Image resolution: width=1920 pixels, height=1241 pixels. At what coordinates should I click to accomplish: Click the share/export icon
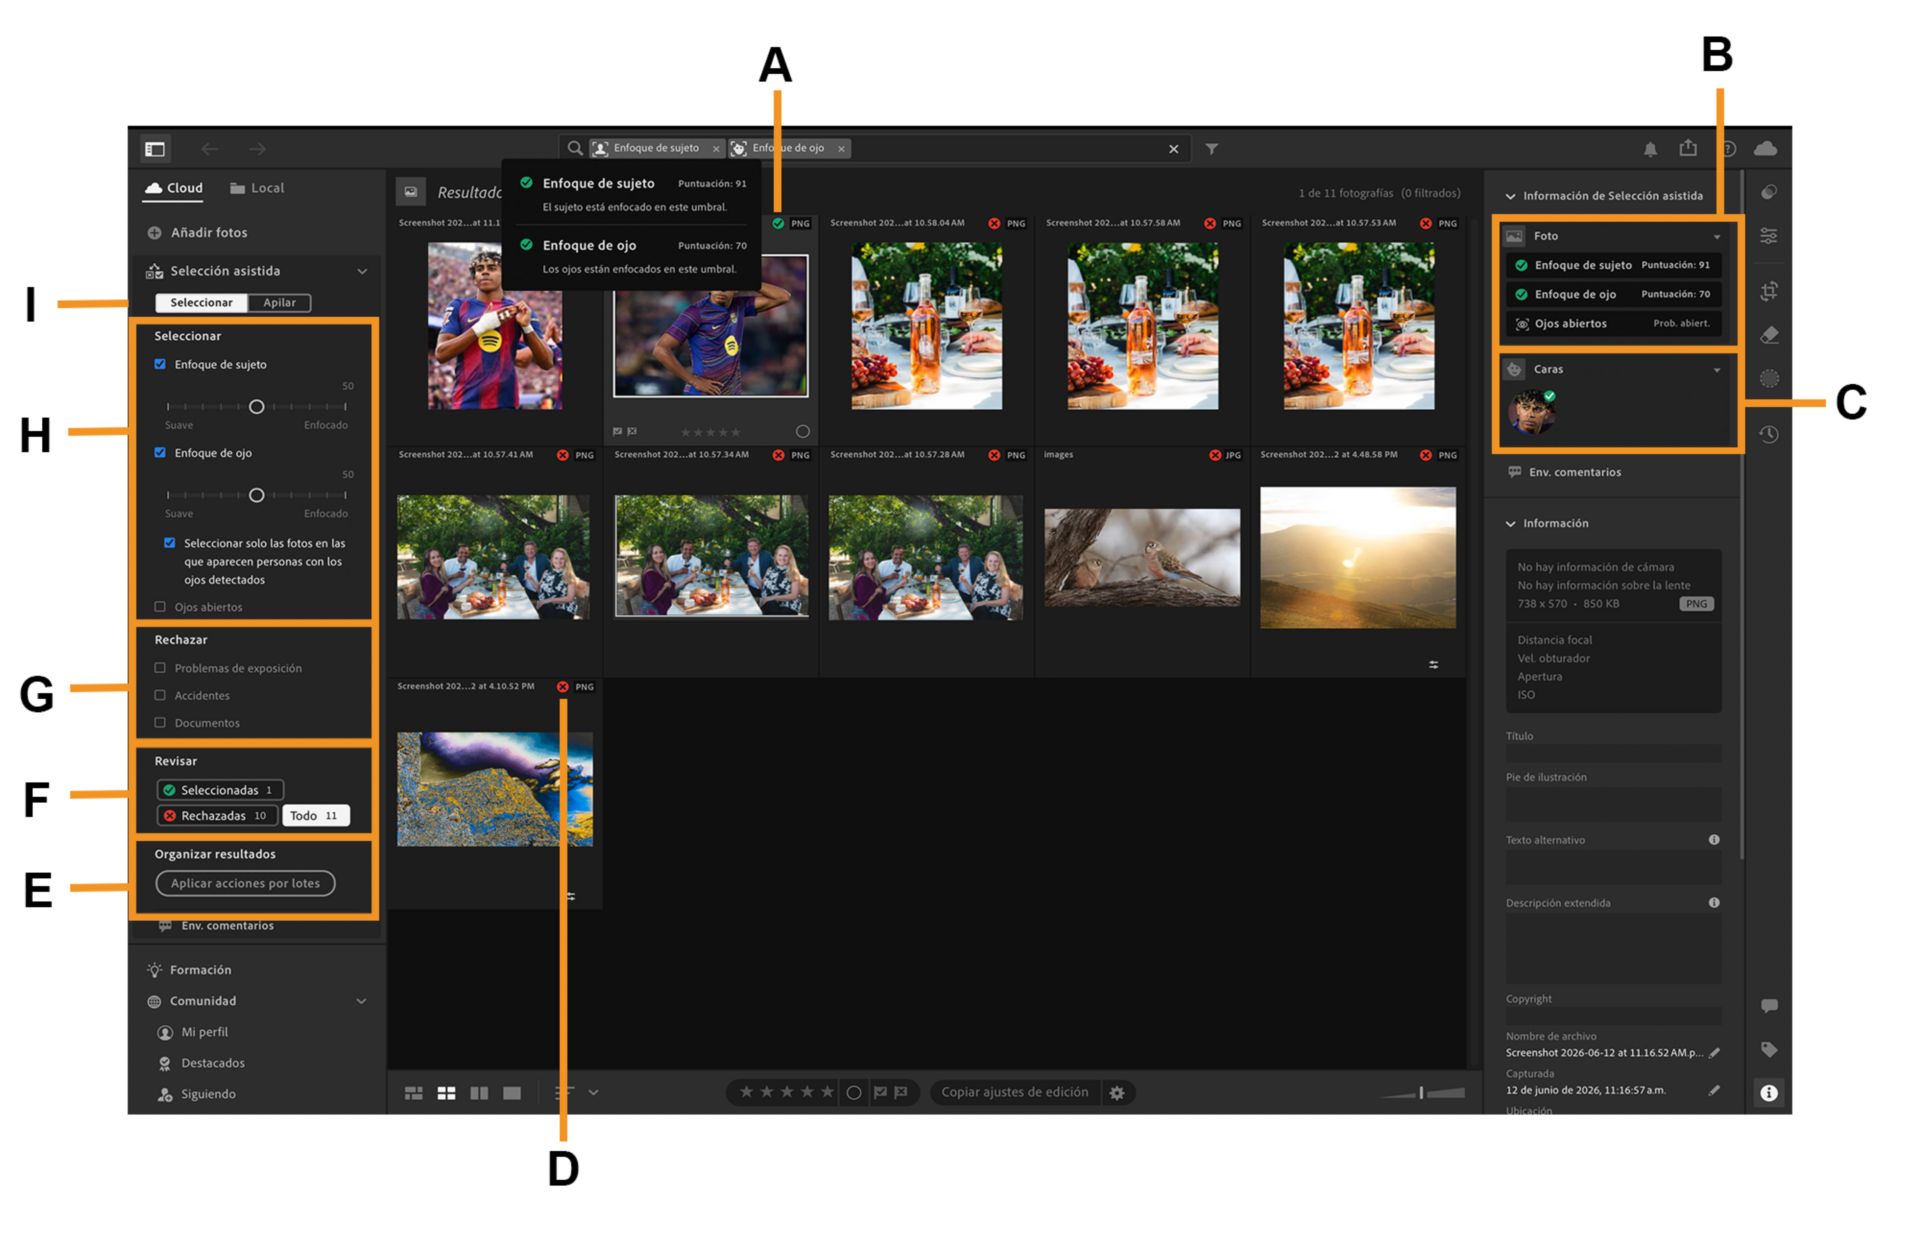pos(1688,148)
